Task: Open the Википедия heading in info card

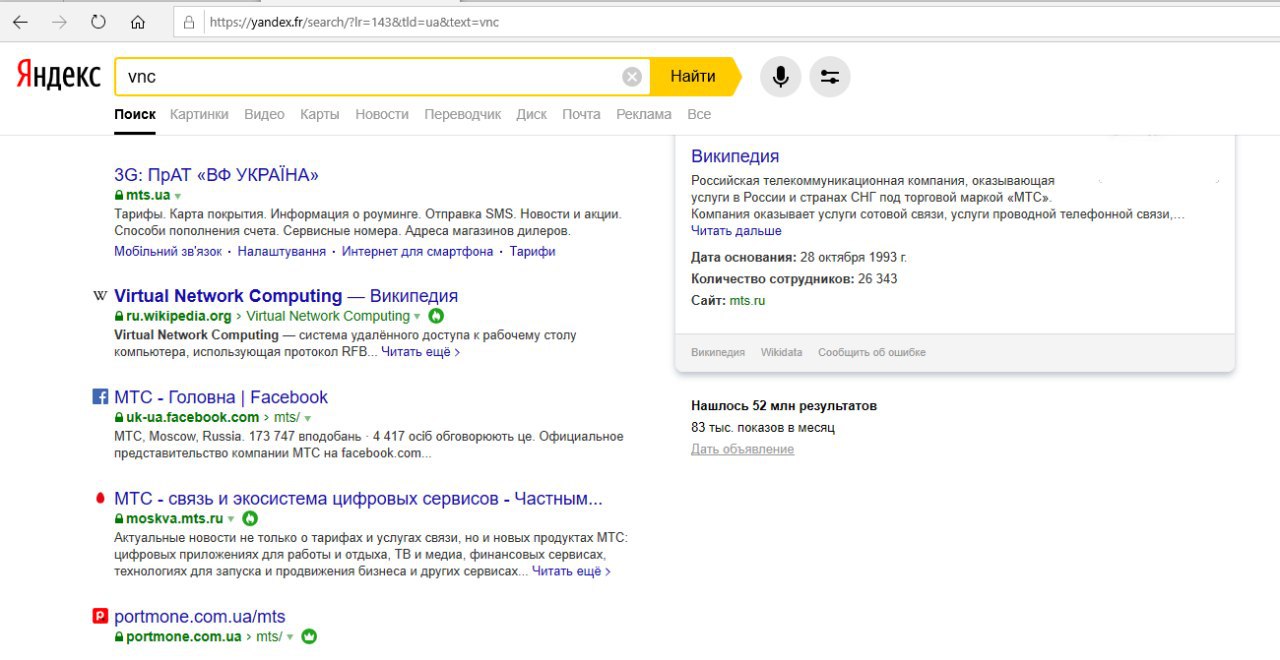Action: tap(735, 156)
